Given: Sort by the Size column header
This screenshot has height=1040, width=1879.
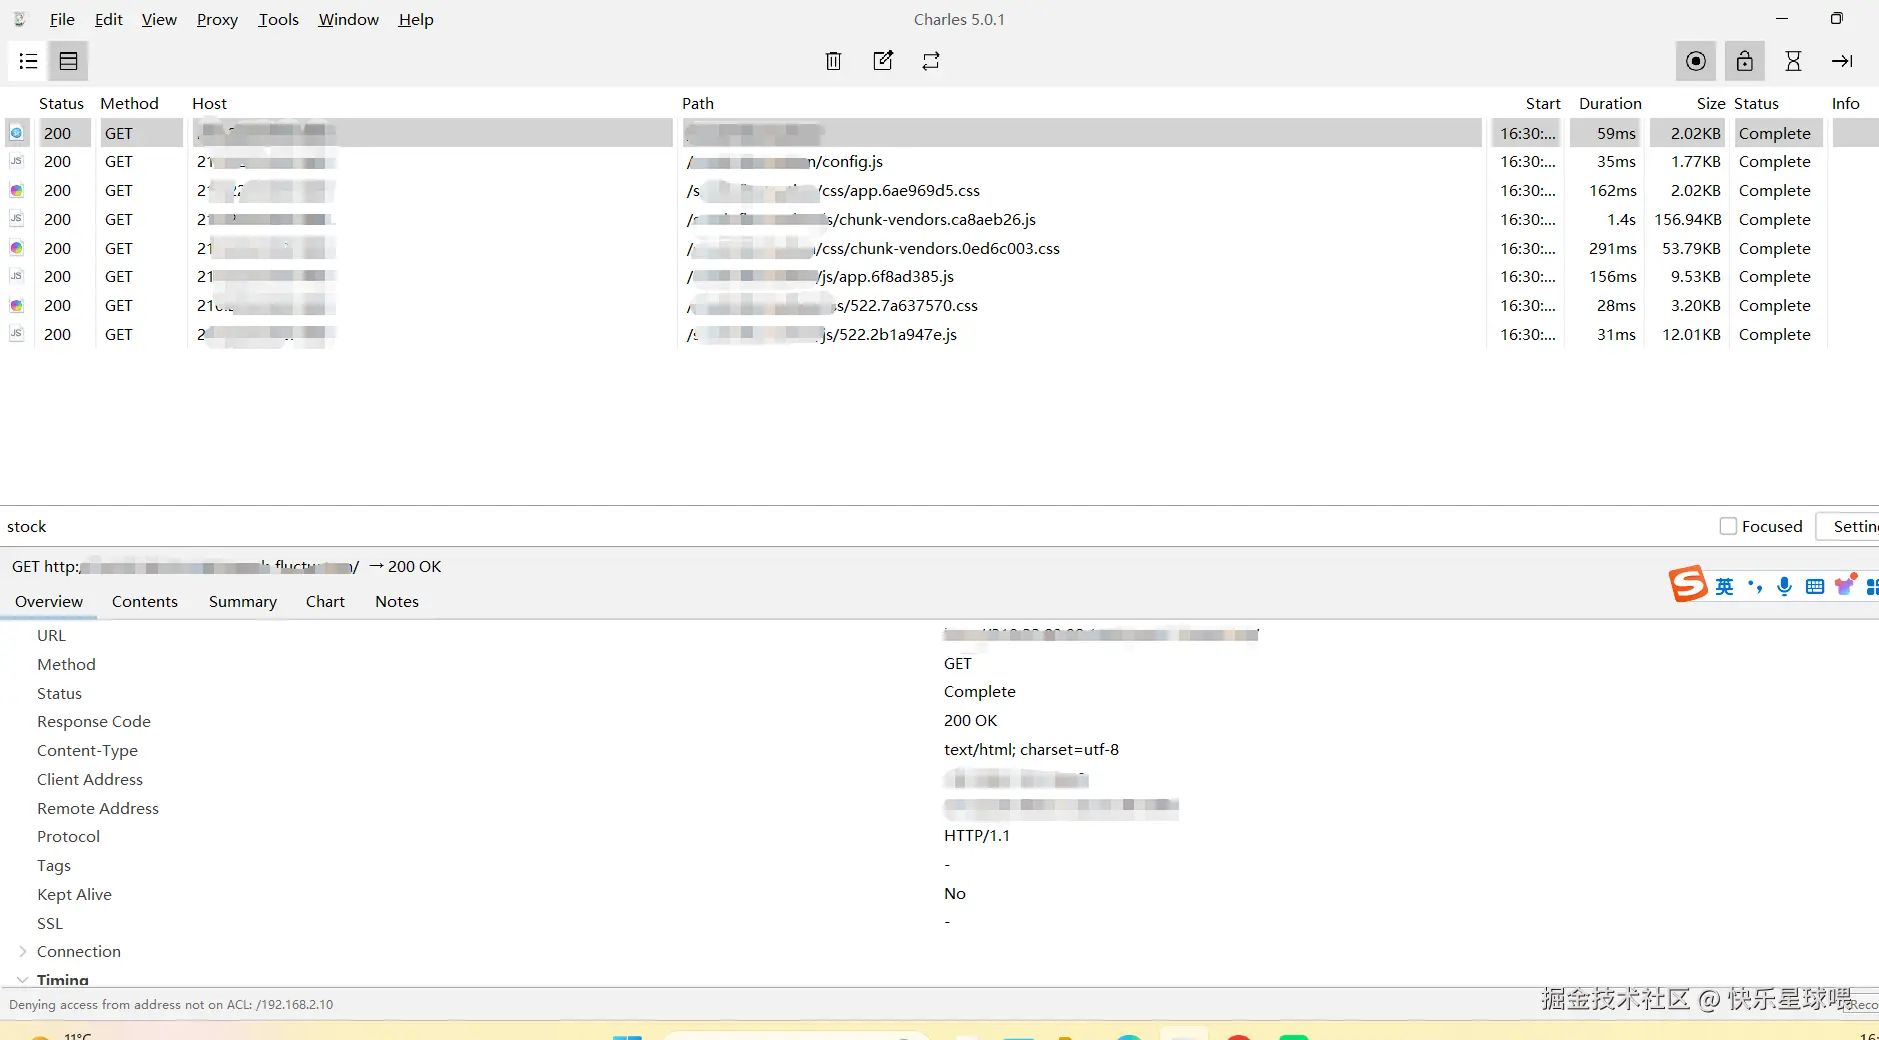Looking at the screenshot, I should pyautogui.click(x=1711, y=103).
